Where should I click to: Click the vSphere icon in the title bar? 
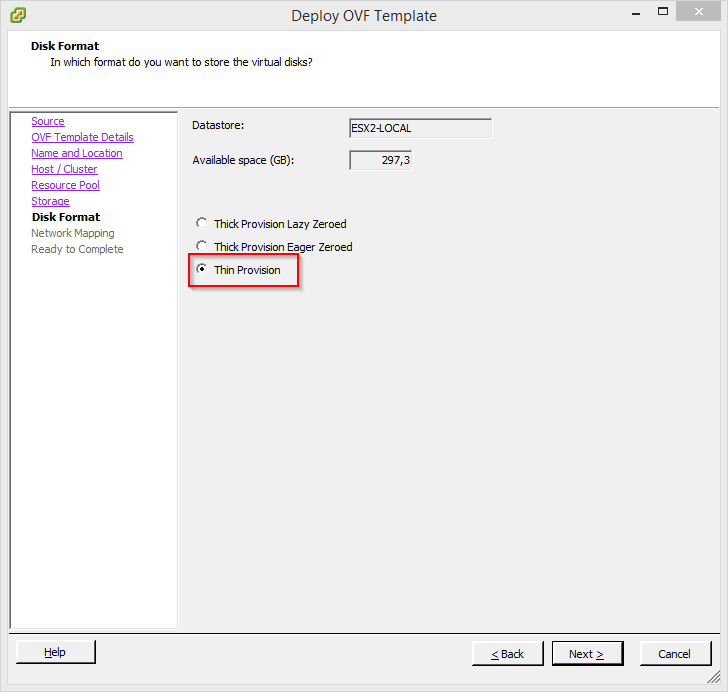click(x=17, y=15)
